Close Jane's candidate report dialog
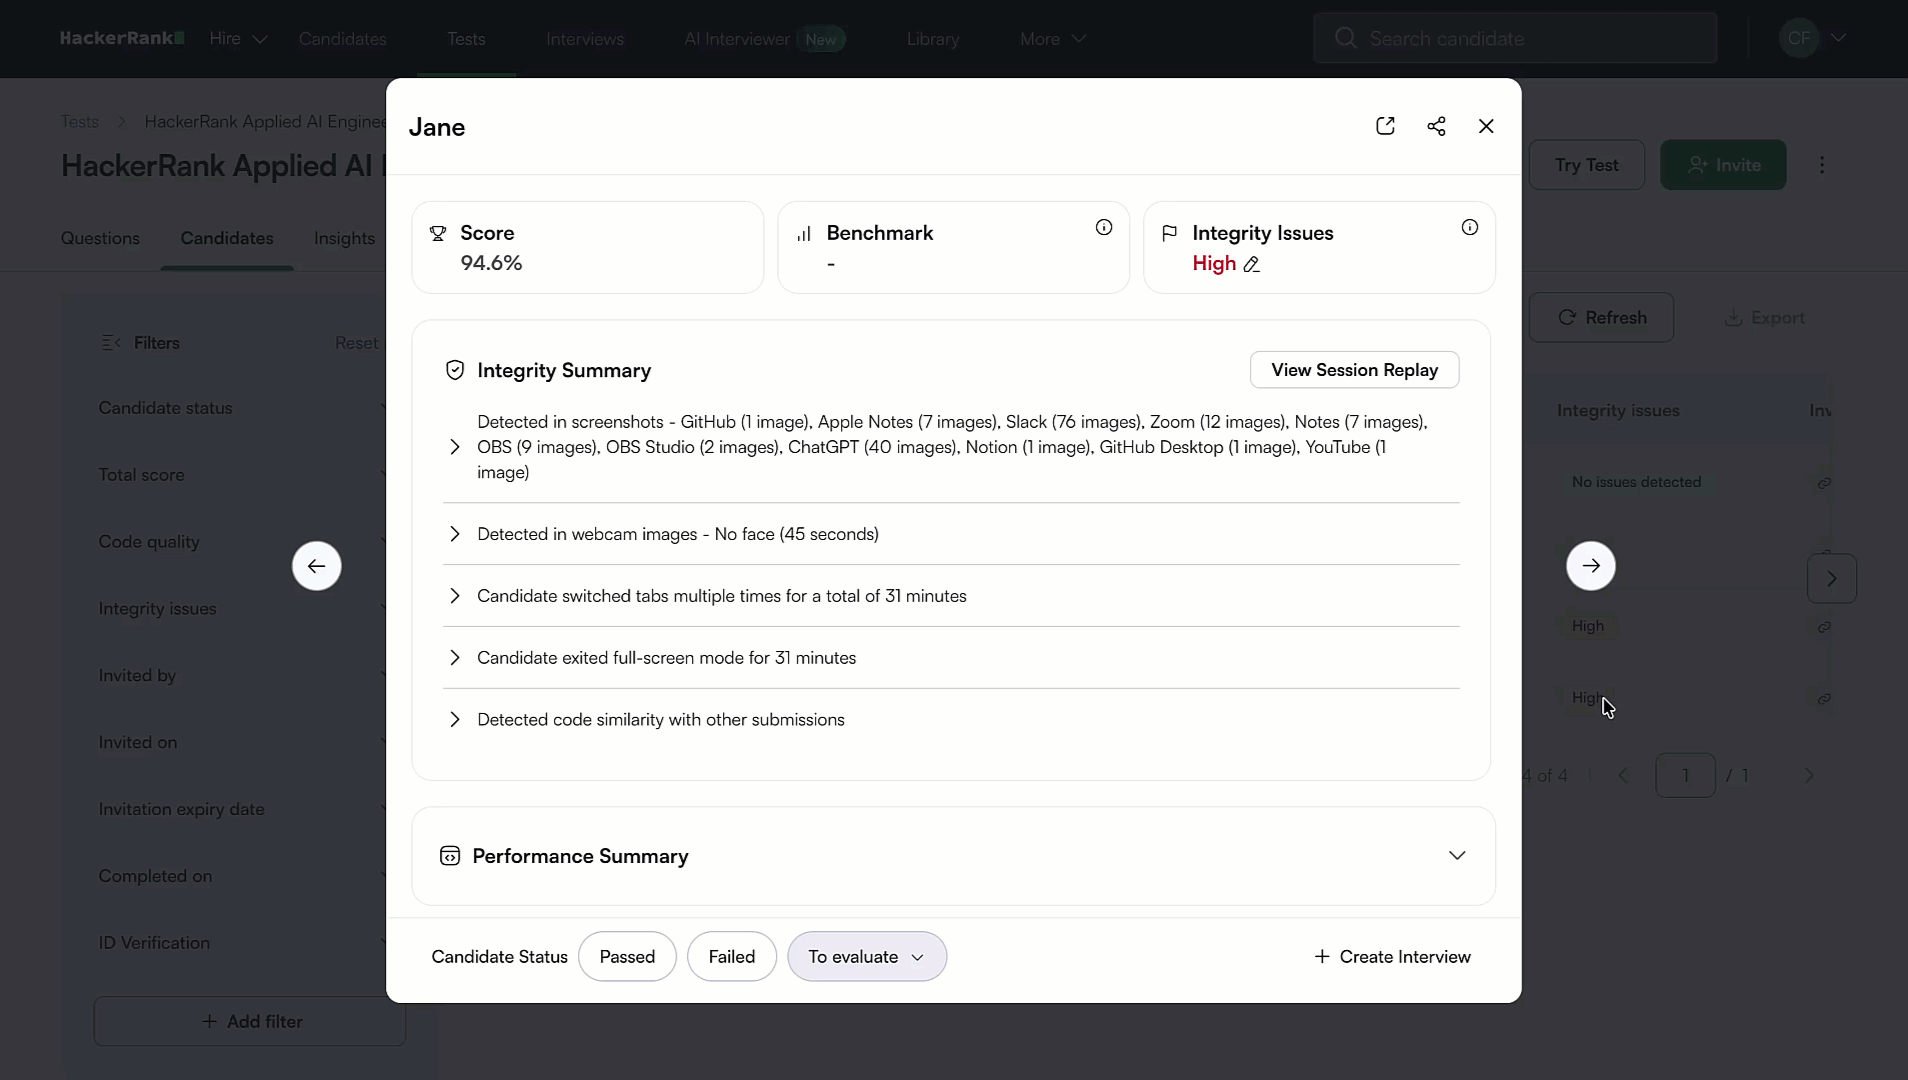This screenshot has width=1908, height=1080. click(1486, 126)
